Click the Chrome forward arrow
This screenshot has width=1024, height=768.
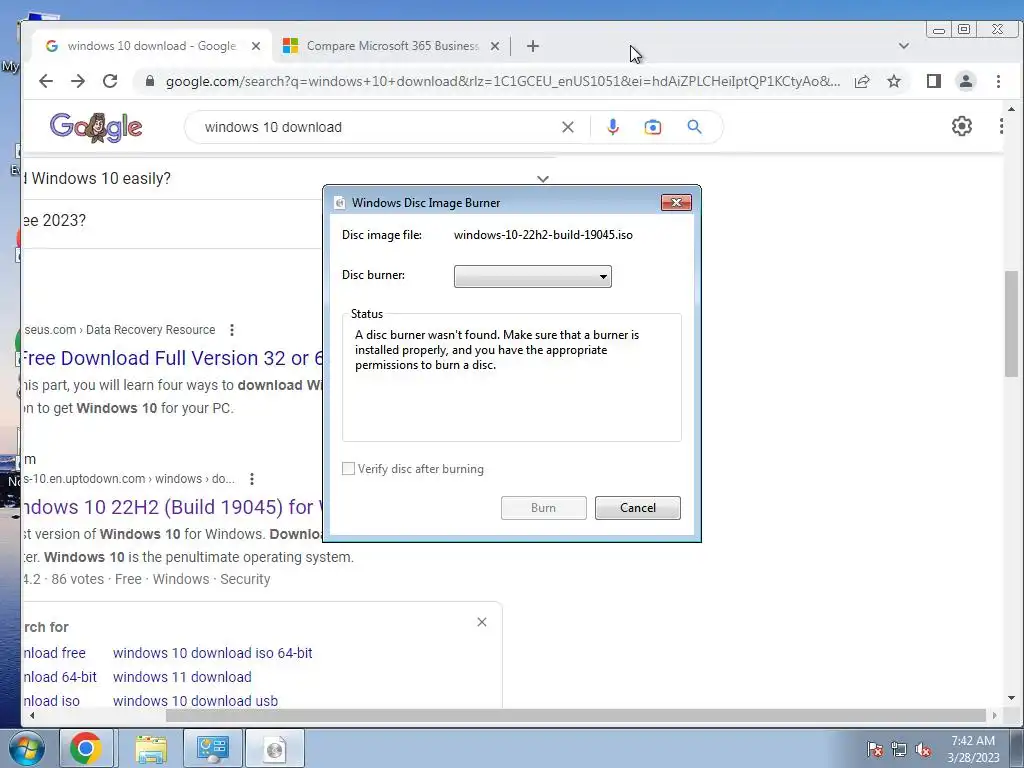coord(78,81)
